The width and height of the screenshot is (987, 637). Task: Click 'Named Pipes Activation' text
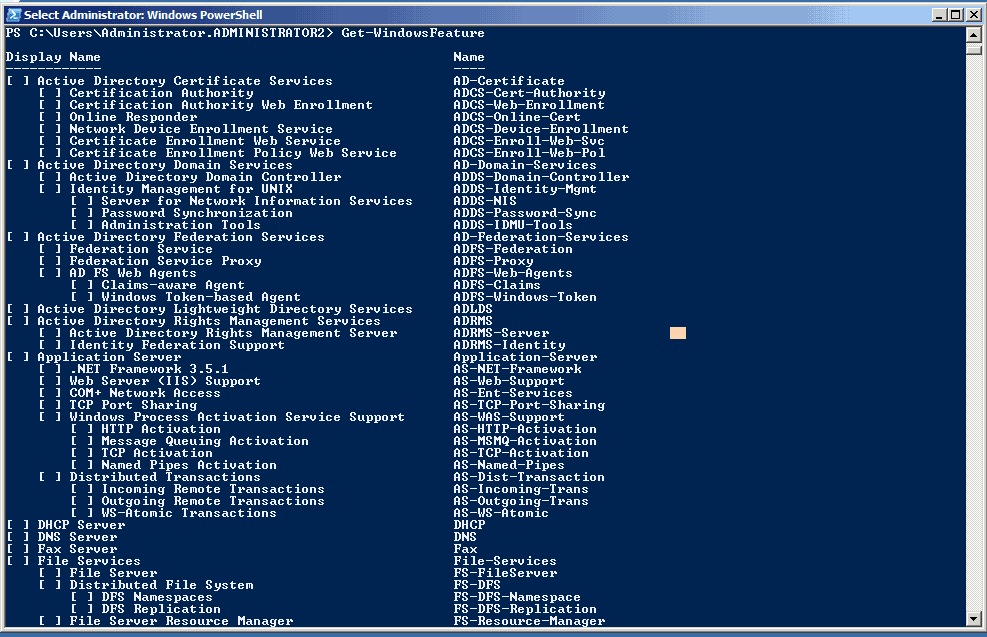point(189,465)
